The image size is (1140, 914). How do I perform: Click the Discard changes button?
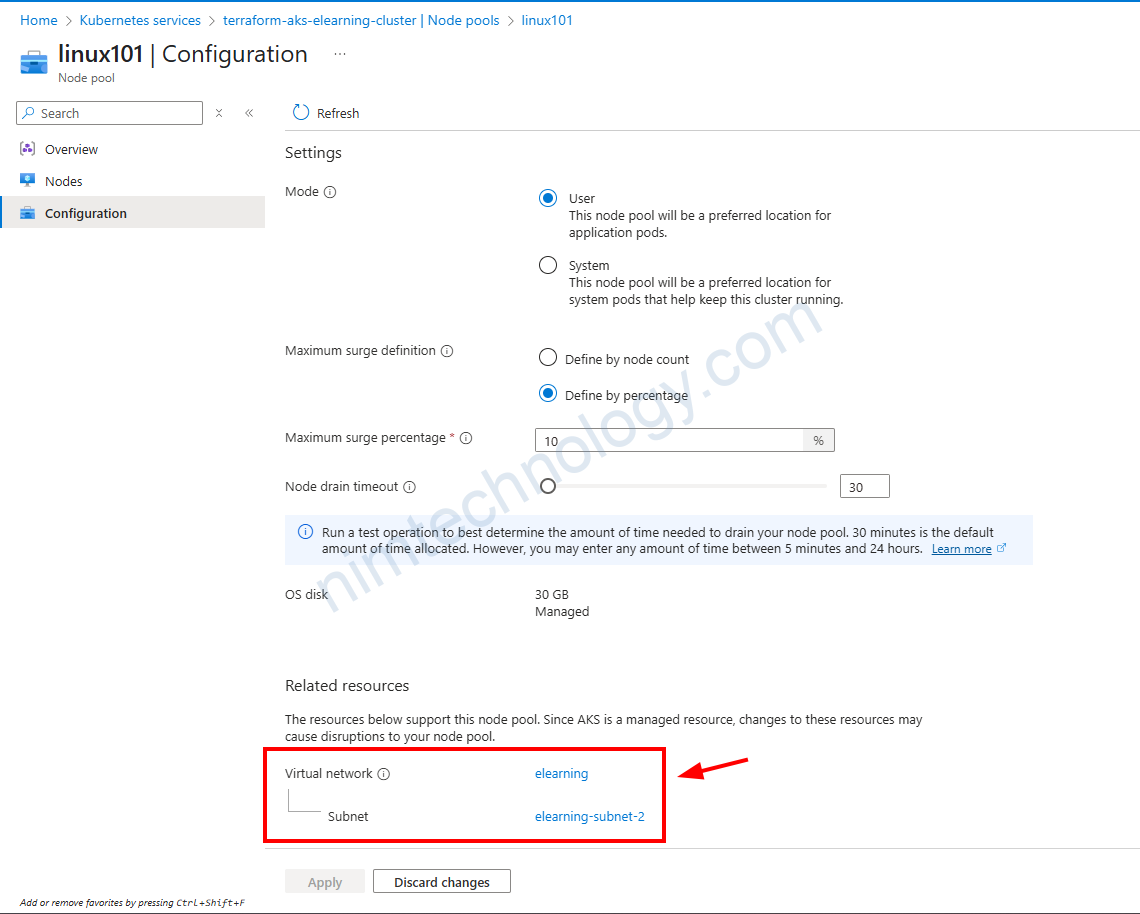tap(441, 882)
